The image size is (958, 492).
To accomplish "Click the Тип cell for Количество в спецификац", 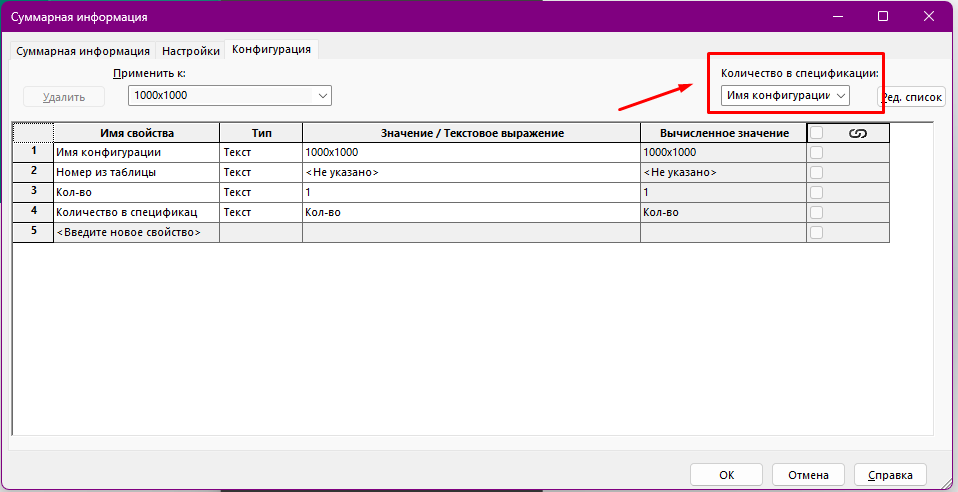I will point(260,212).
